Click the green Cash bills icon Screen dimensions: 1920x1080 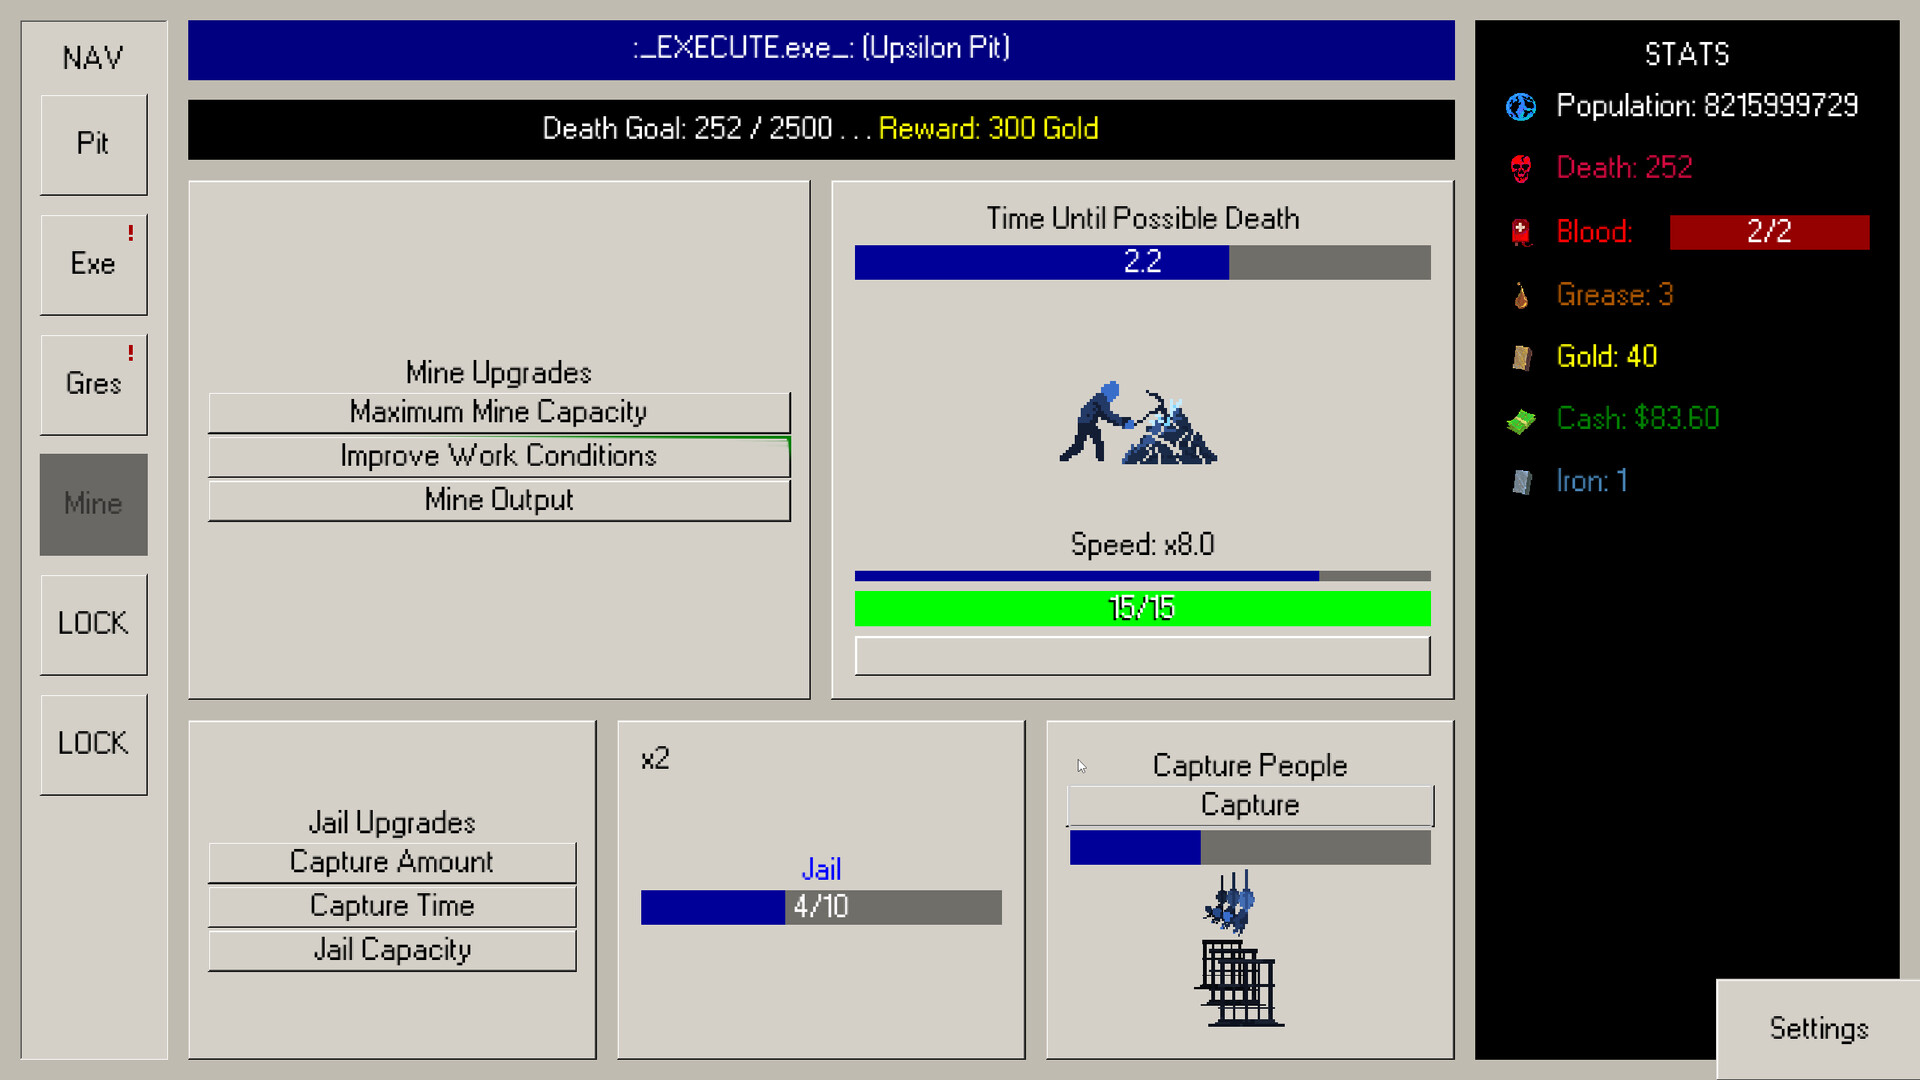(x=1521, y=421)
